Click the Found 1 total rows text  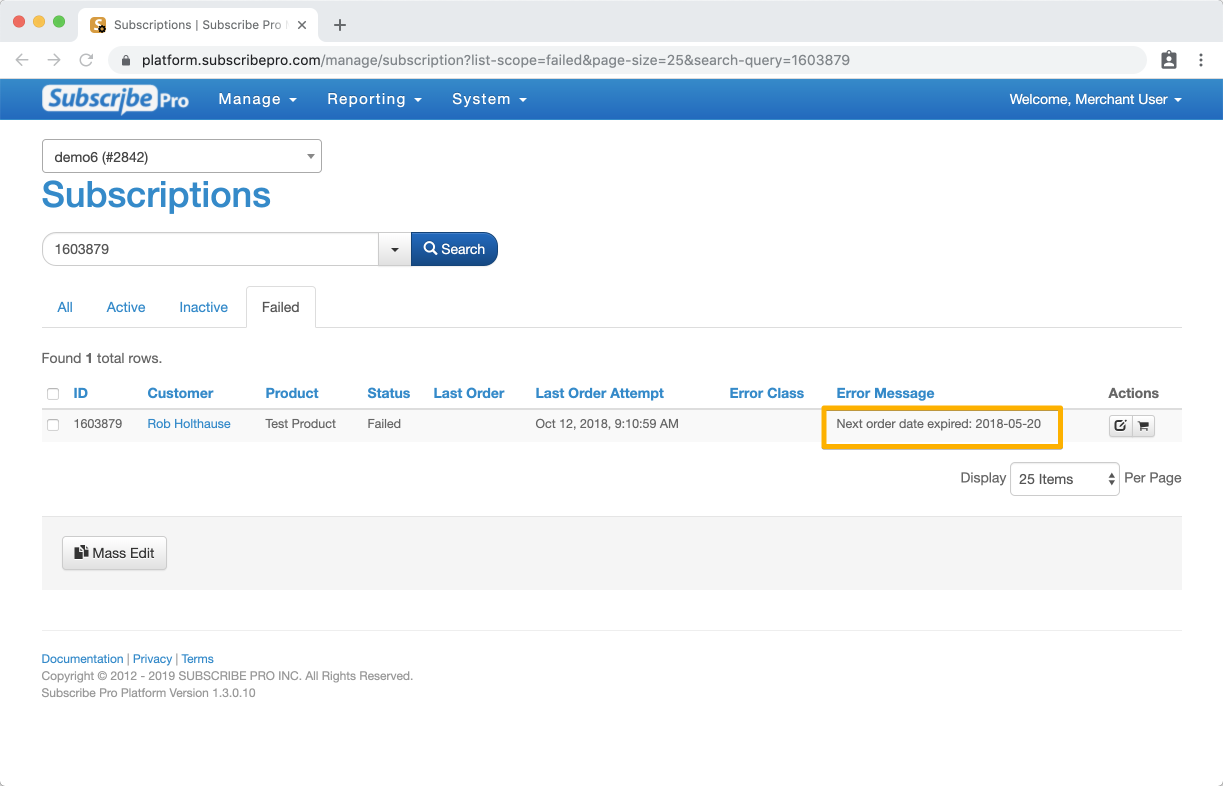(x=102, y=358)
